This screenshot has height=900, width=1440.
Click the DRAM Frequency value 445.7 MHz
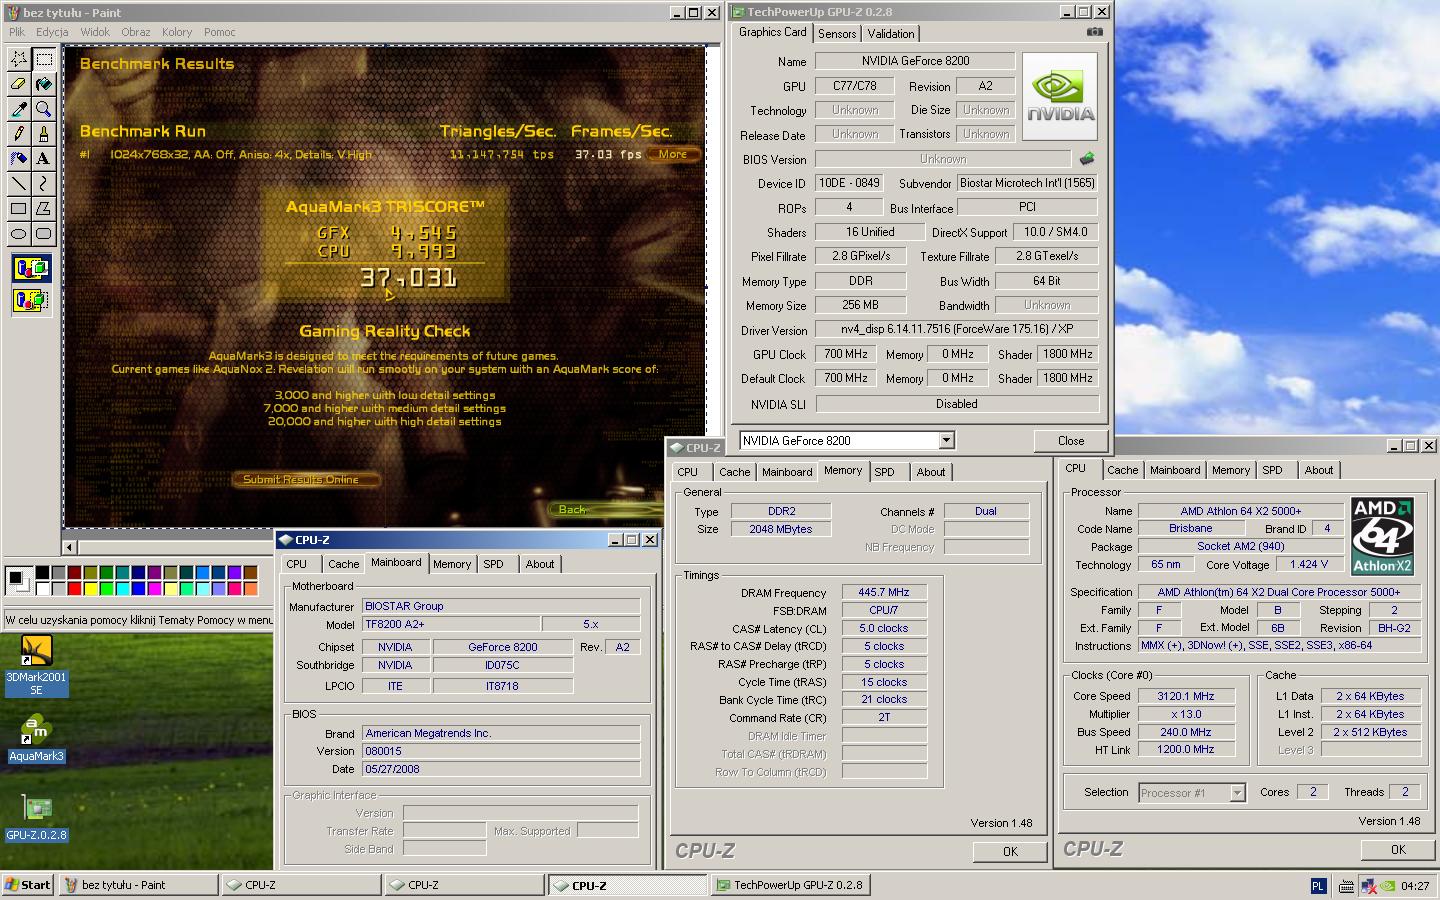[x=884, y=593]
